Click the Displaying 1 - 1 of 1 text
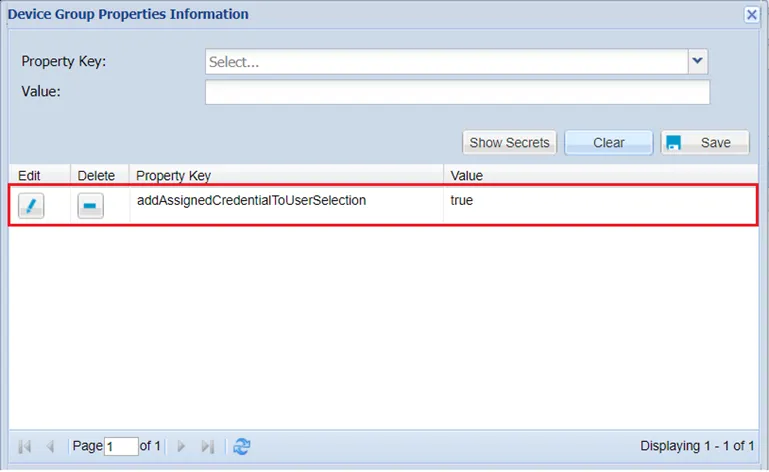 point(697,446)
